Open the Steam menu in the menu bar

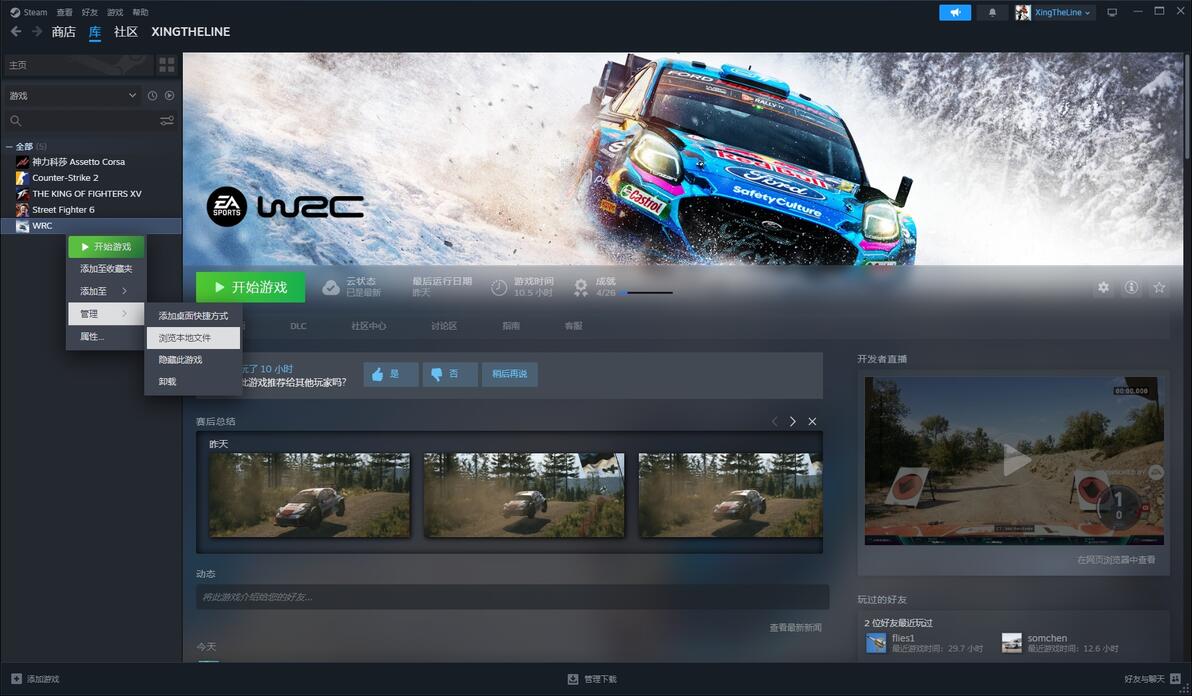click(x=28, y=12)
